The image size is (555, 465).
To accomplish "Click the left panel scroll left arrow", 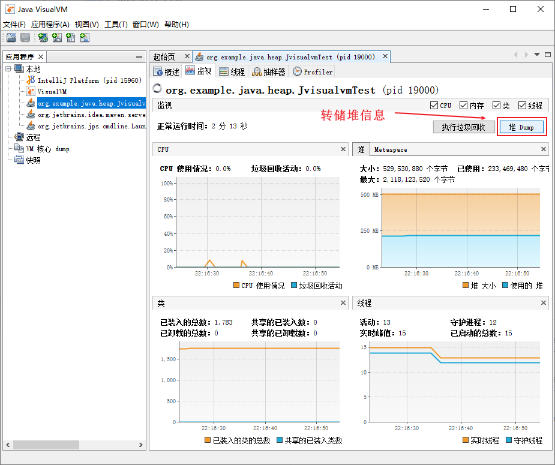I will pos(8,444).
